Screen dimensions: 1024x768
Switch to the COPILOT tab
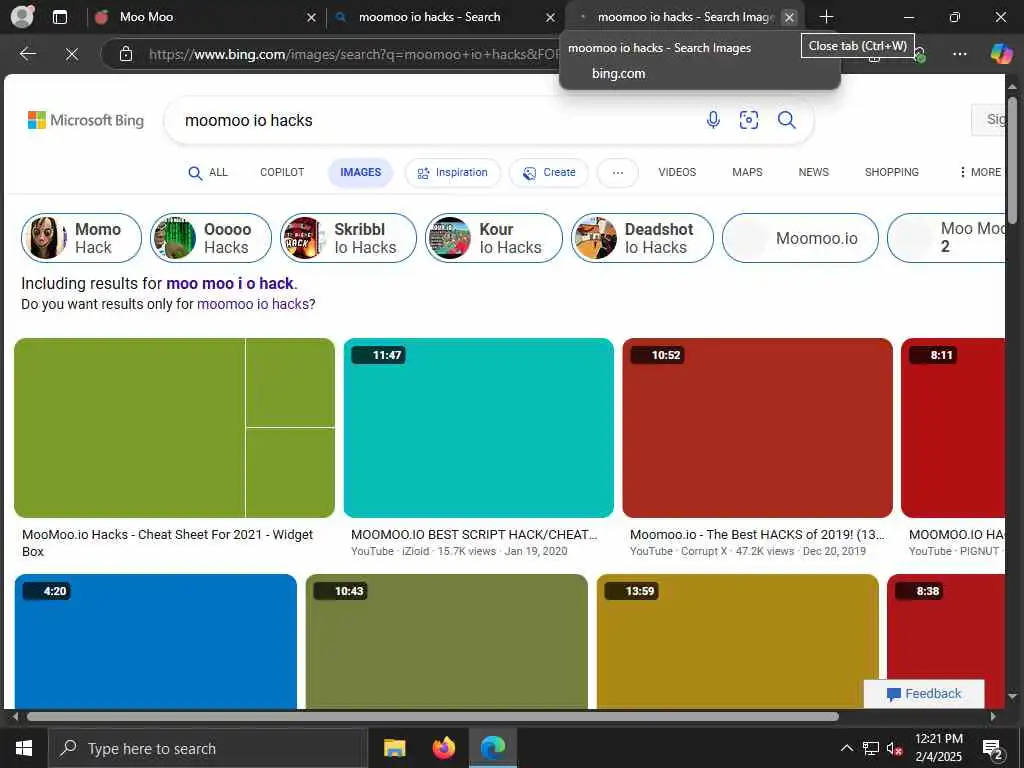pos(282,172)
